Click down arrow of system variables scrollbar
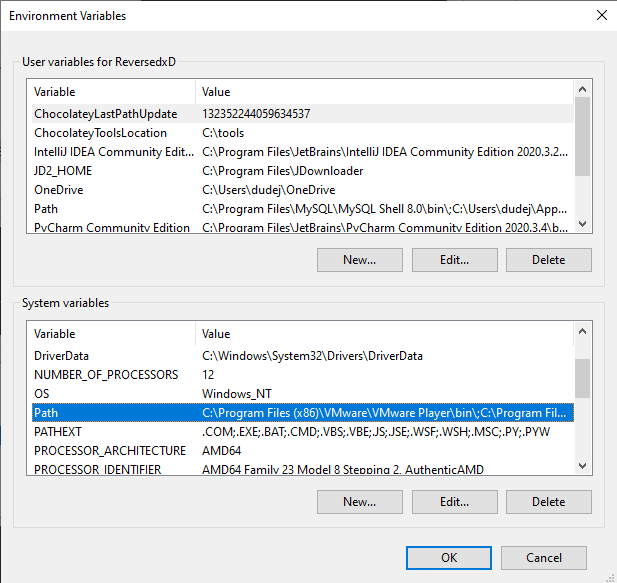This screenshot has height=583, width=617. pos(582,466)
